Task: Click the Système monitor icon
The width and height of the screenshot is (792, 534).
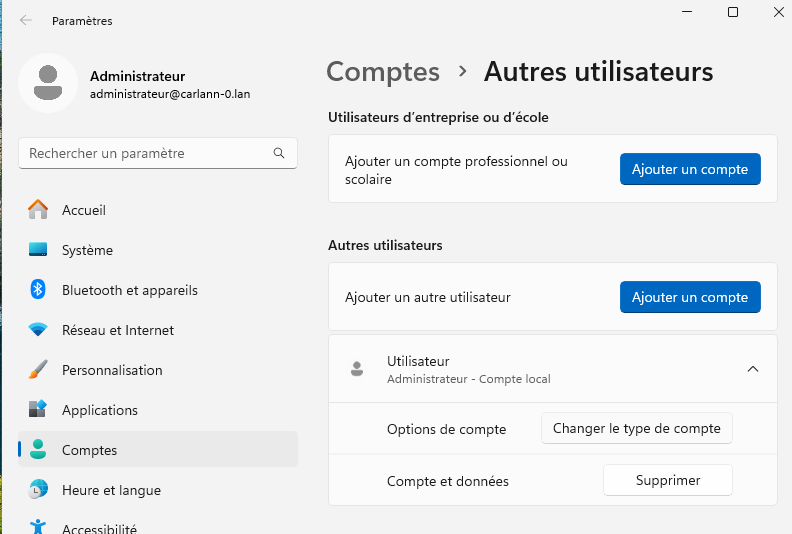Action: coord(38,250)
